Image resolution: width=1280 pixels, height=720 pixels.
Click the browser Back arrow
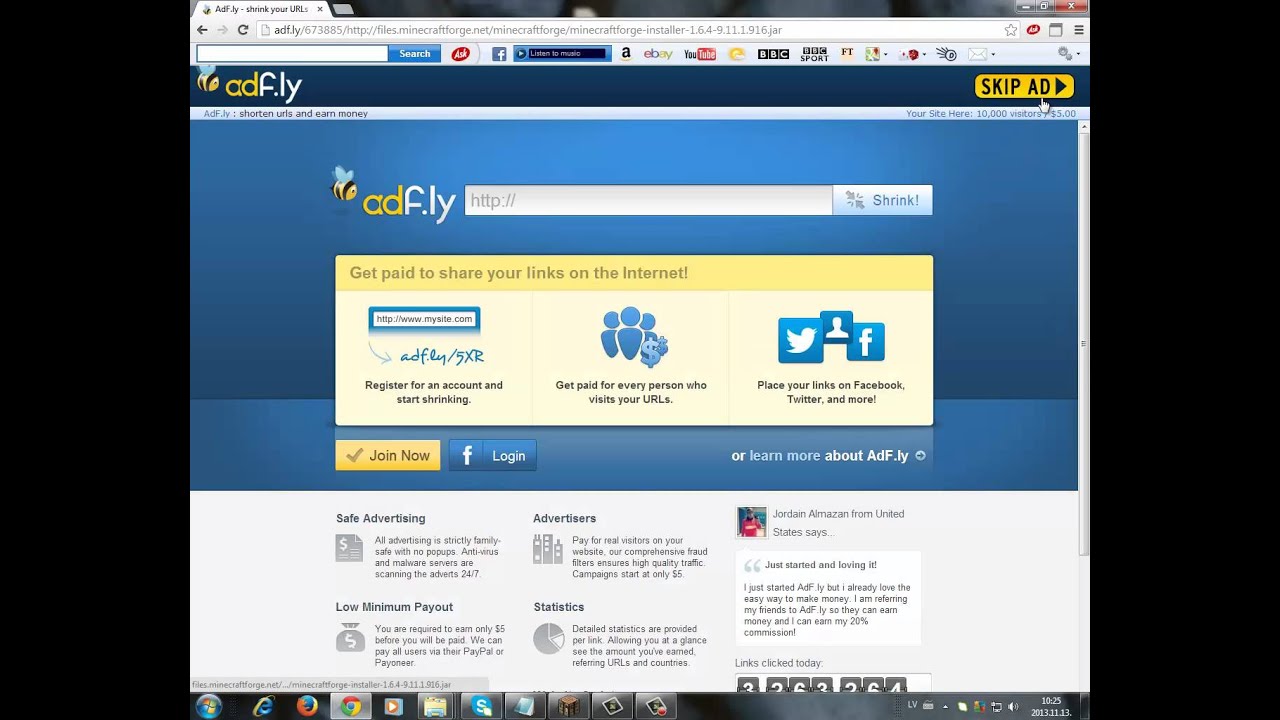(203, 30)
